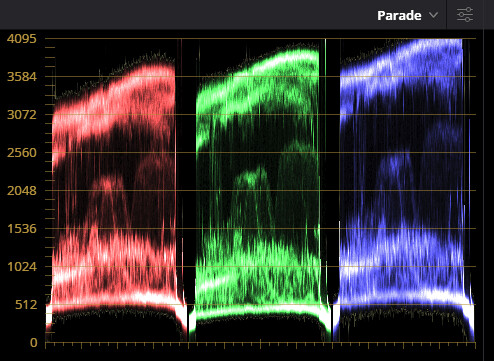Click the Parade scope type label

pos(399,15)
